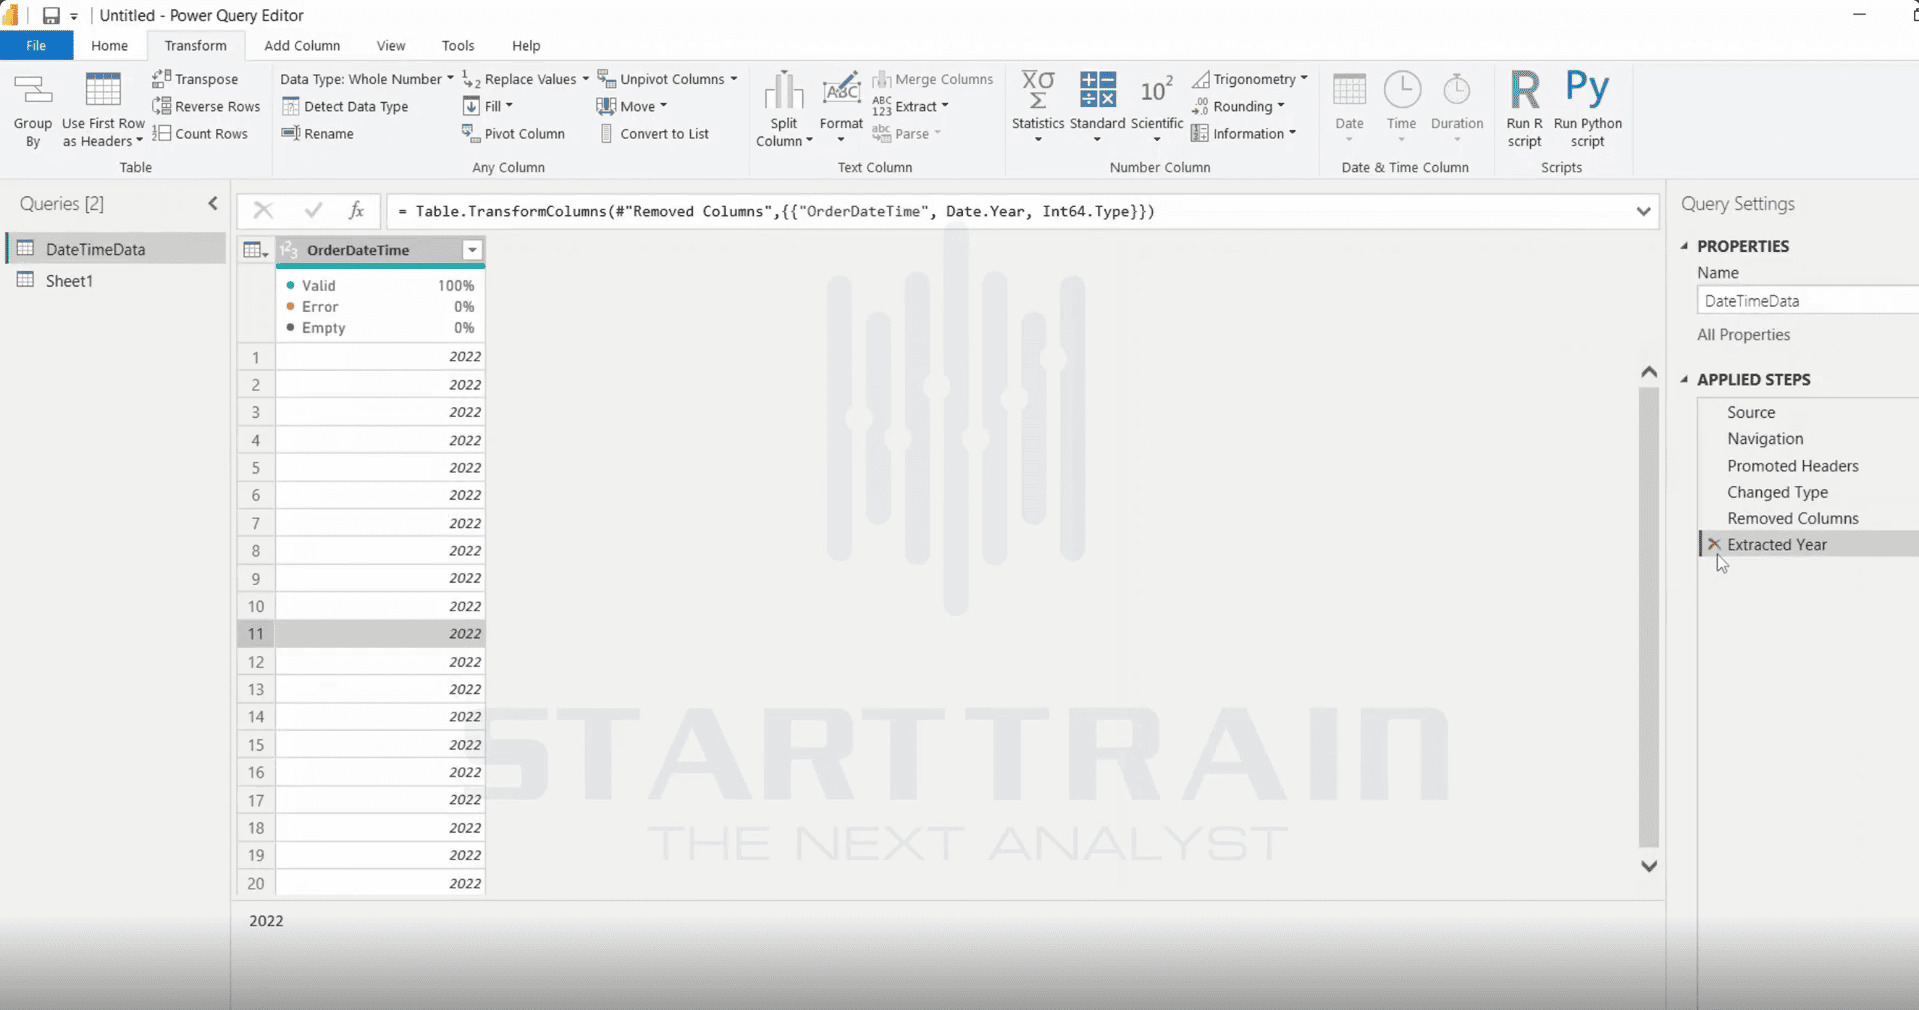Click the formula bar text
1919x1010 pixels.
[x=776, y=211]
